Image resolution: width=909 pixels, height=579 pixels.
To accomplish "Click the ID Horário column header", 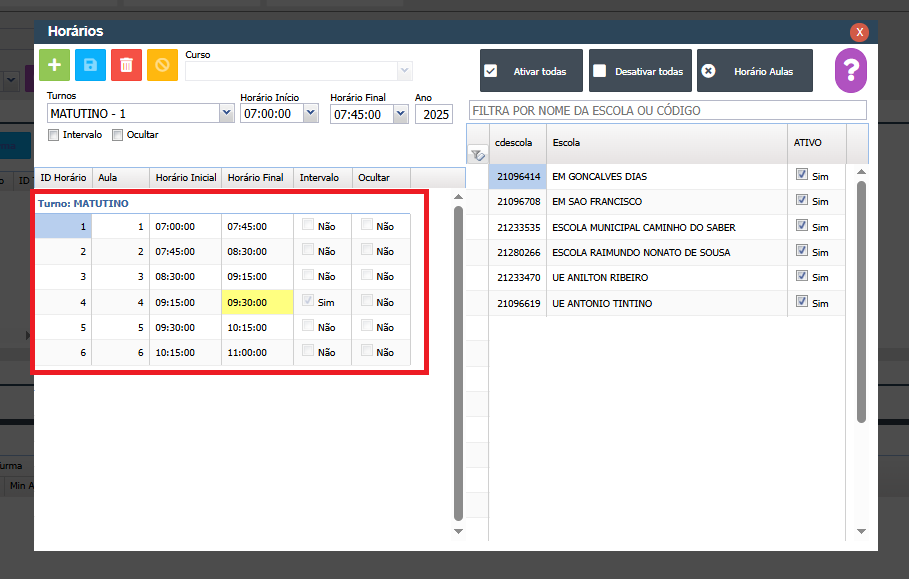I will [x=63, y=177].
